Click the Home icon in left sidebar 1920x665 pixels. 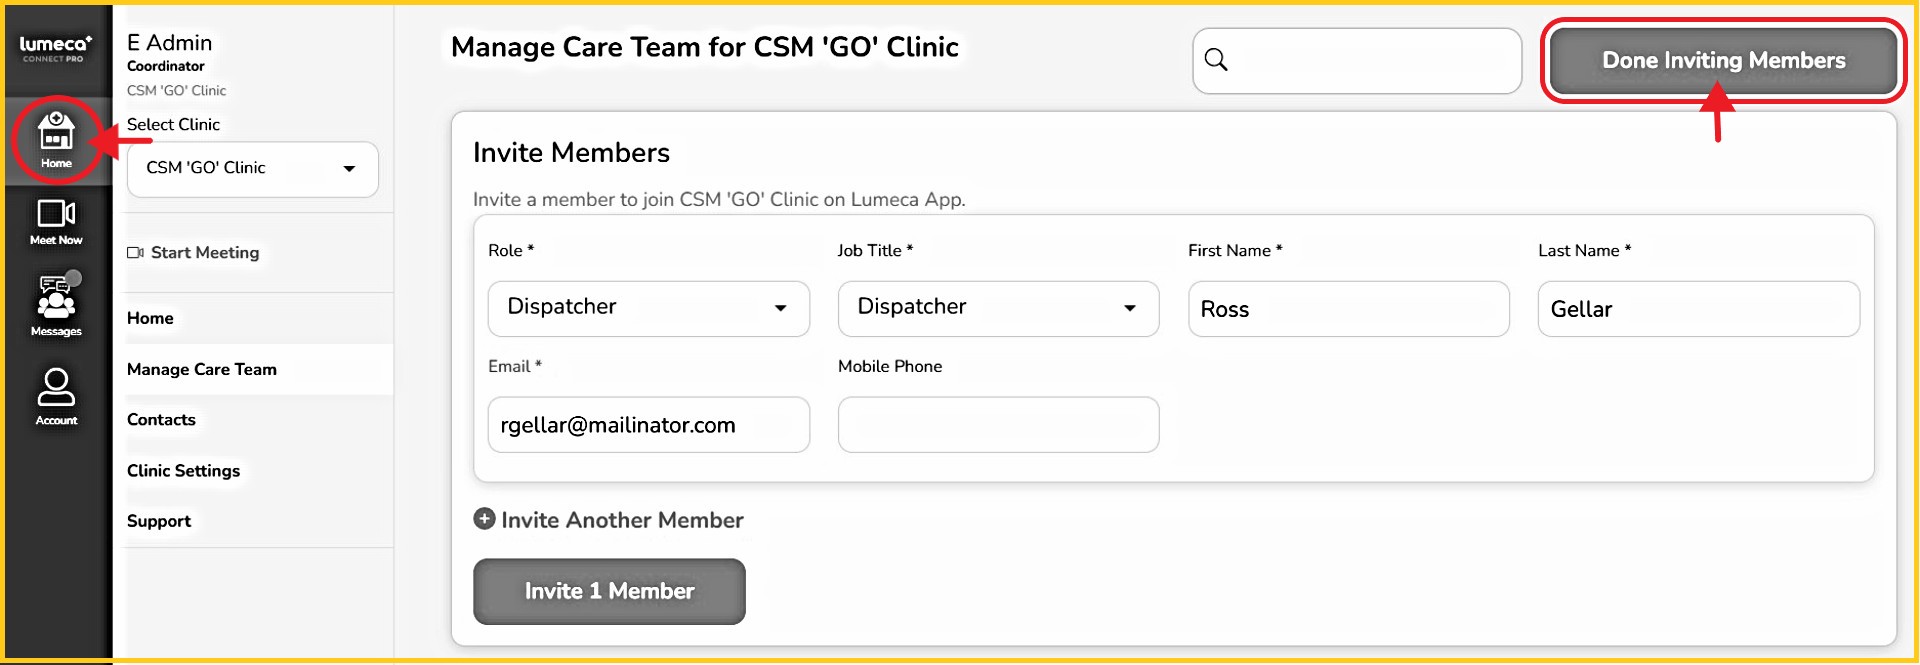tap(56, 139)
